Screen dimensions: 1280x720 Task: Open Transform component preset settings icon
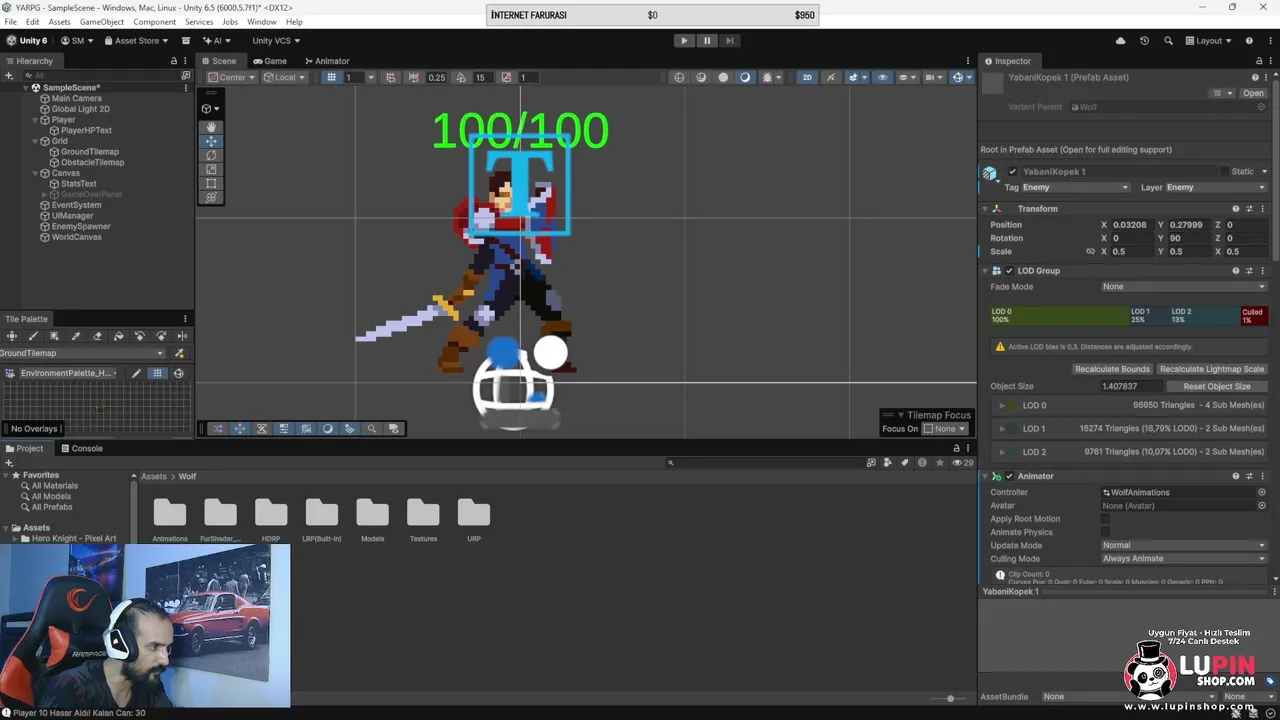coord(1249,209)
